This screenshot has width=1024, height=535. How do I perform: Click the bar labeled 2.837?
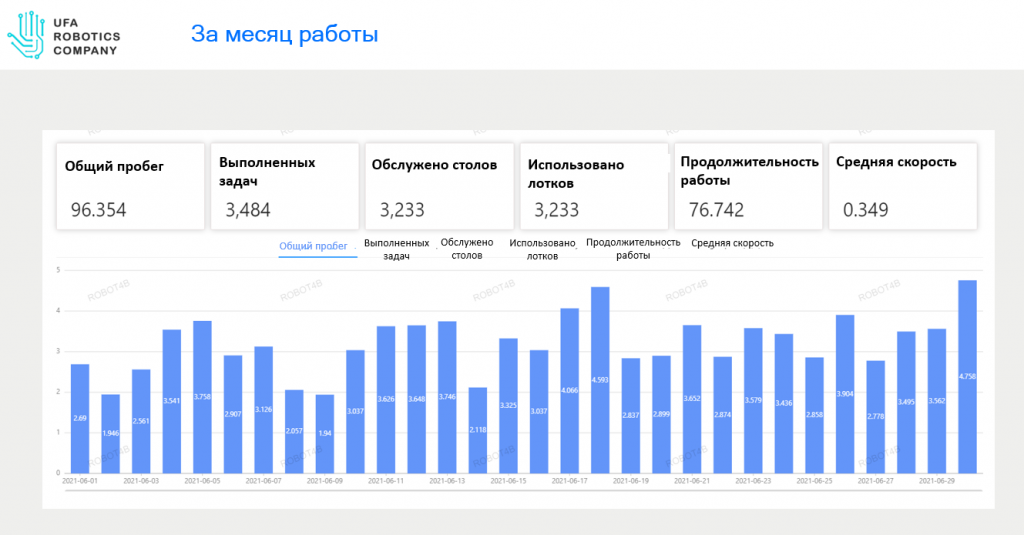click(631, 415)
